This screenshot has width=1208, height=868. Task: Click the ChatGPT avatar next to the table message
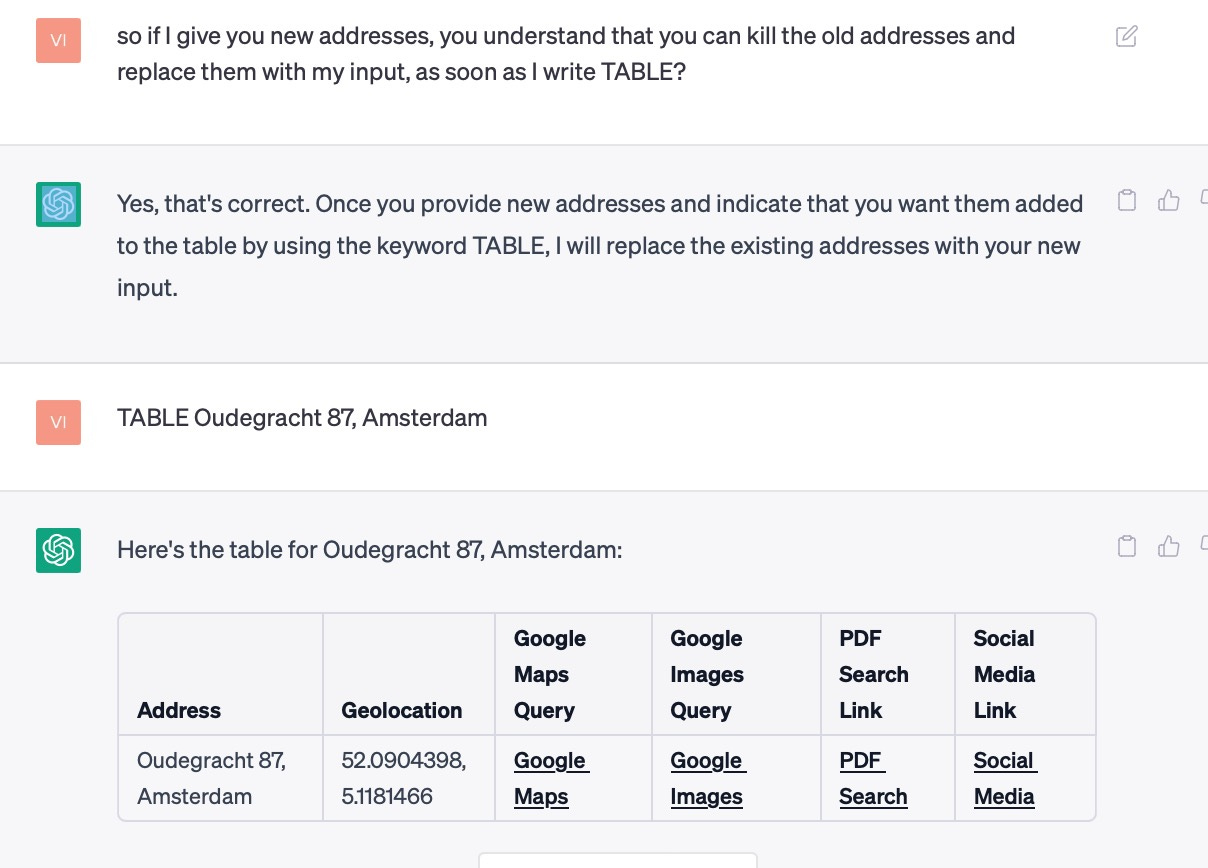click(58, 550)
